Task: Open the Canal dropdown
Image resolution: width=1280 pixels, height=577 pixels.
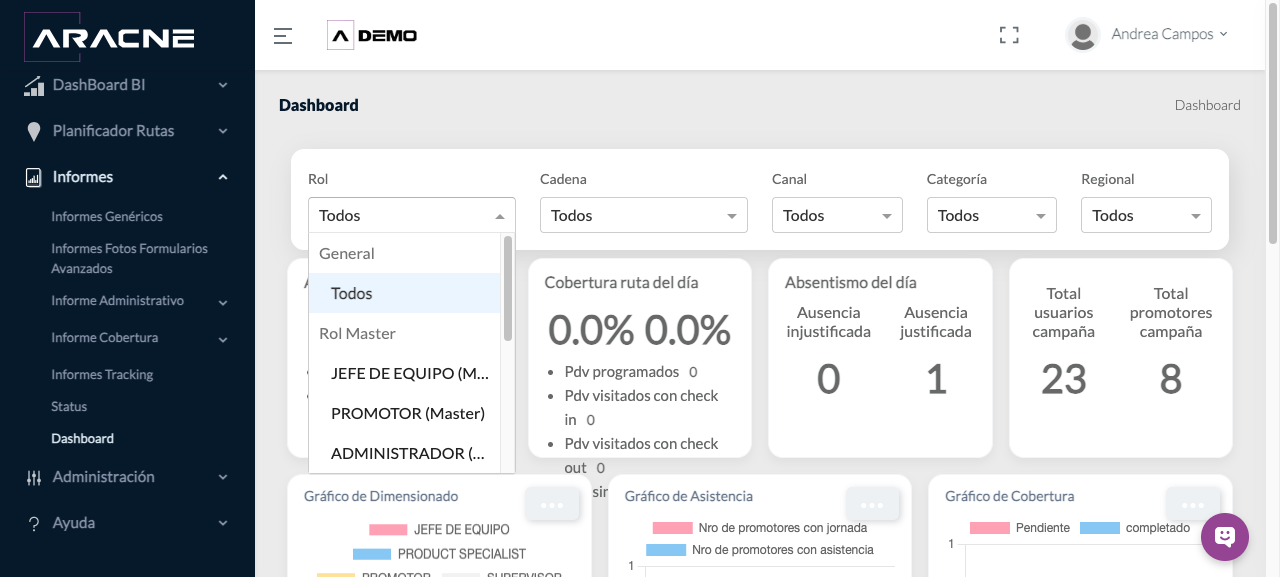Action: click(x=837, y=215)
